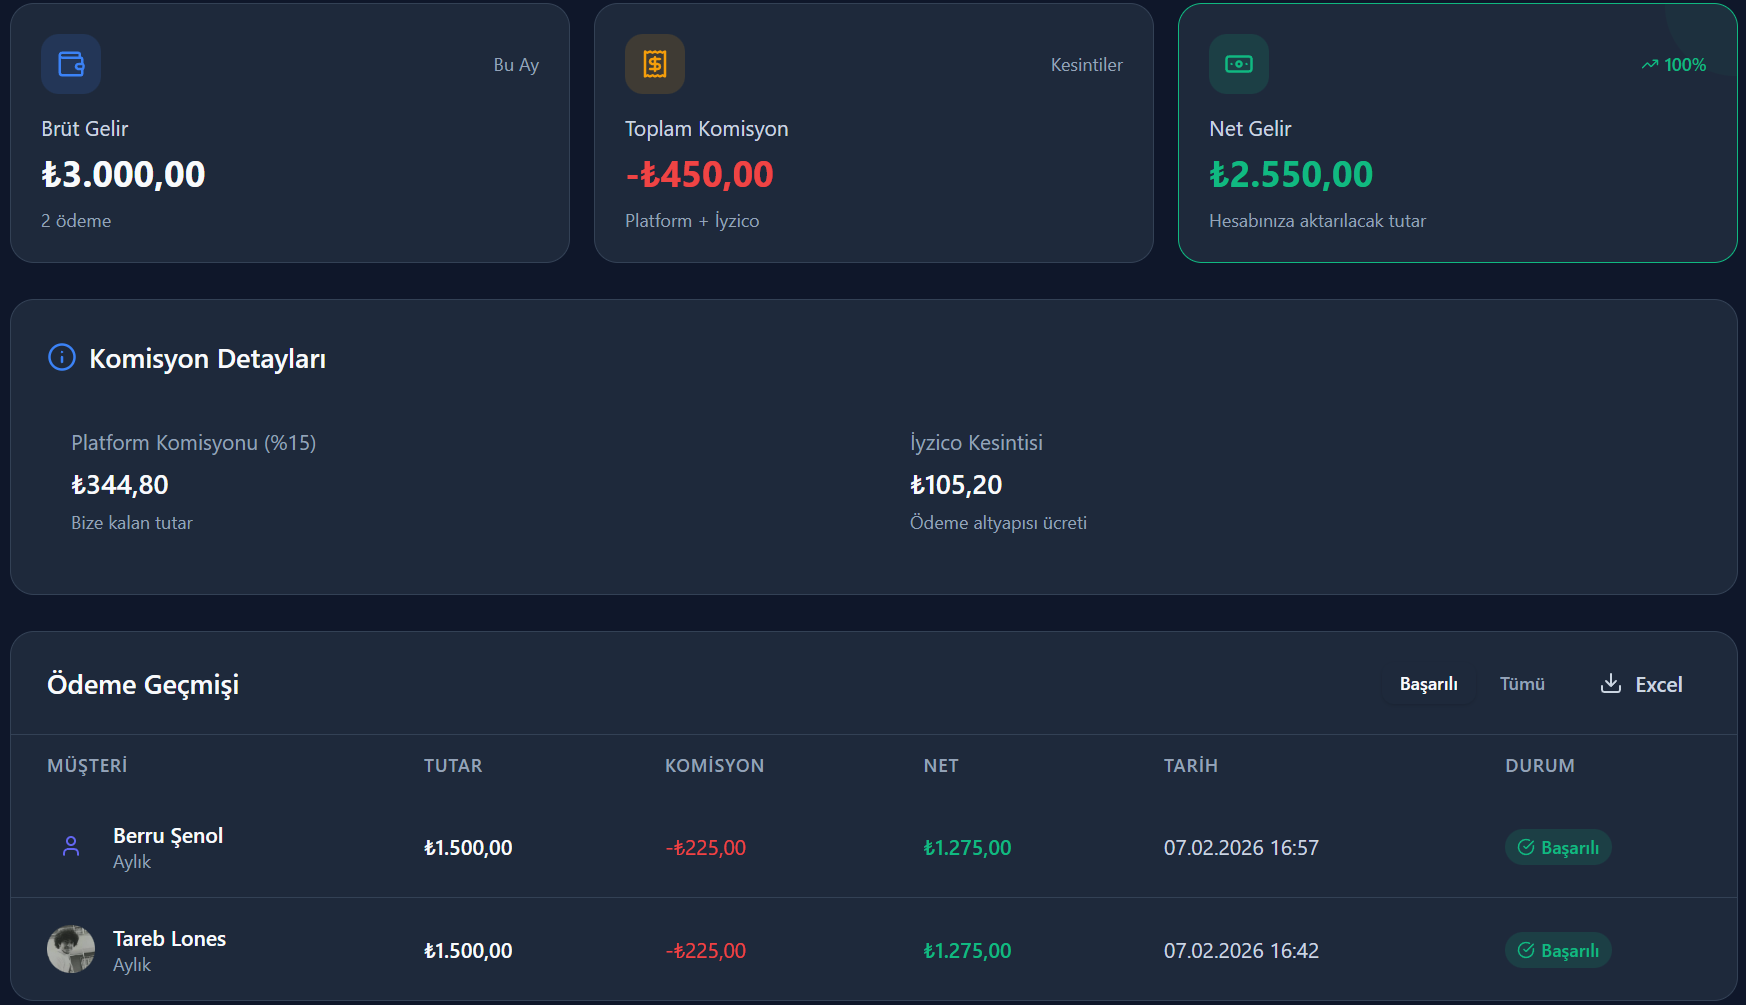
Task: Click the TUTAR column header
Action: 453,766
